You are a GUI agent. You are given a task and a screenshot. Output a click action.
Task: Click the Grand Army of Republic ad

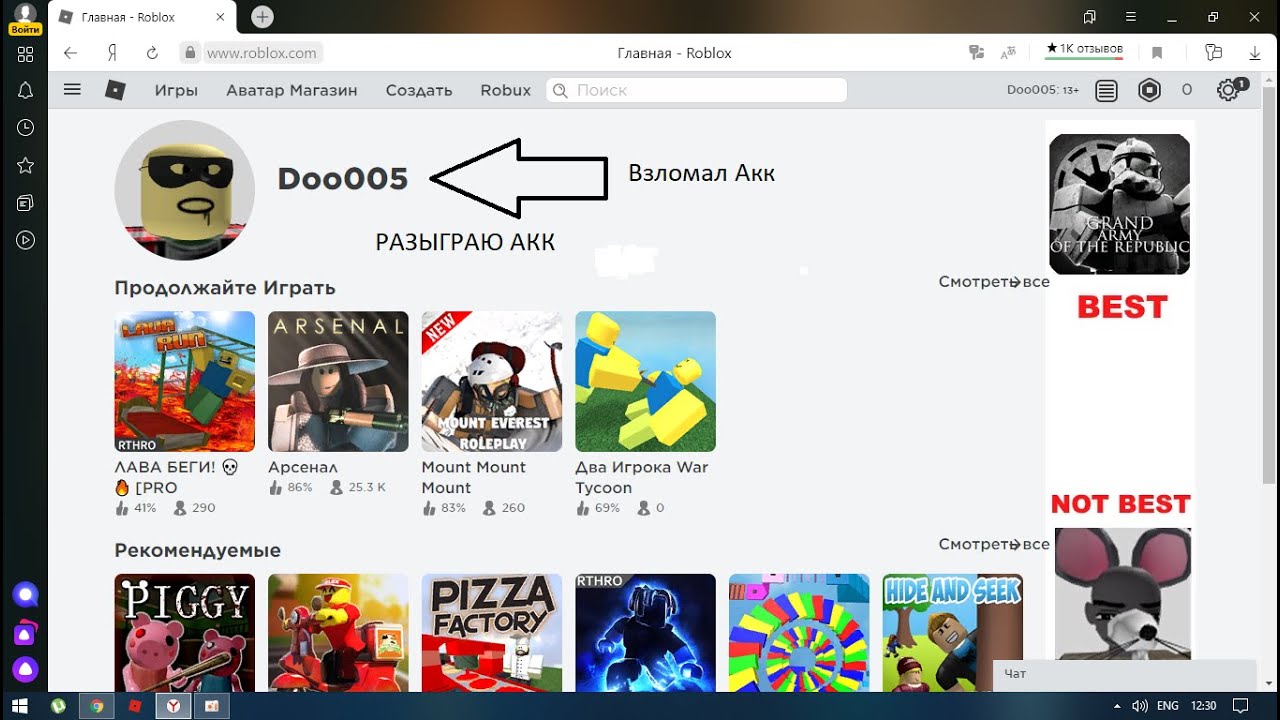coord(1120,204)
